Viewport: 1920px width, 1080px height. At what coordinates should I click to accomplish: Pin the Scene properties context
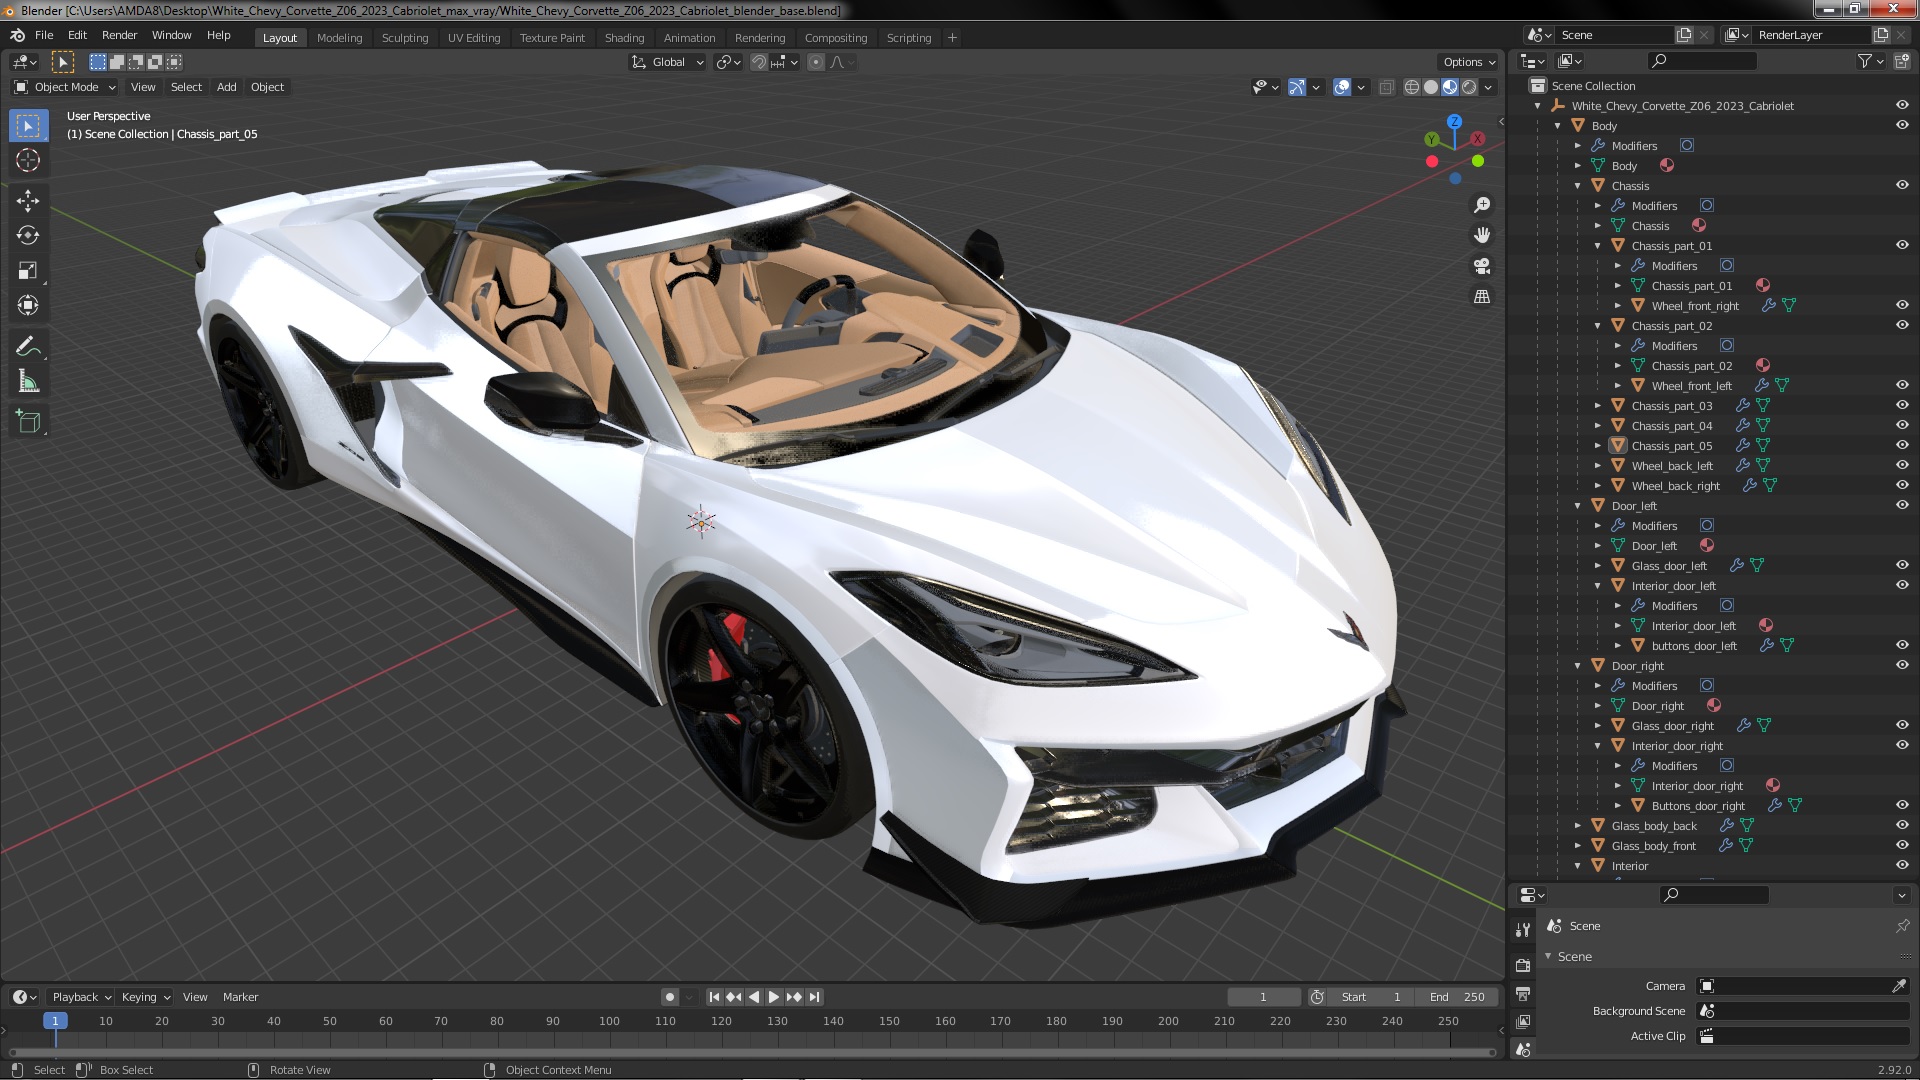pos(1902,926)
